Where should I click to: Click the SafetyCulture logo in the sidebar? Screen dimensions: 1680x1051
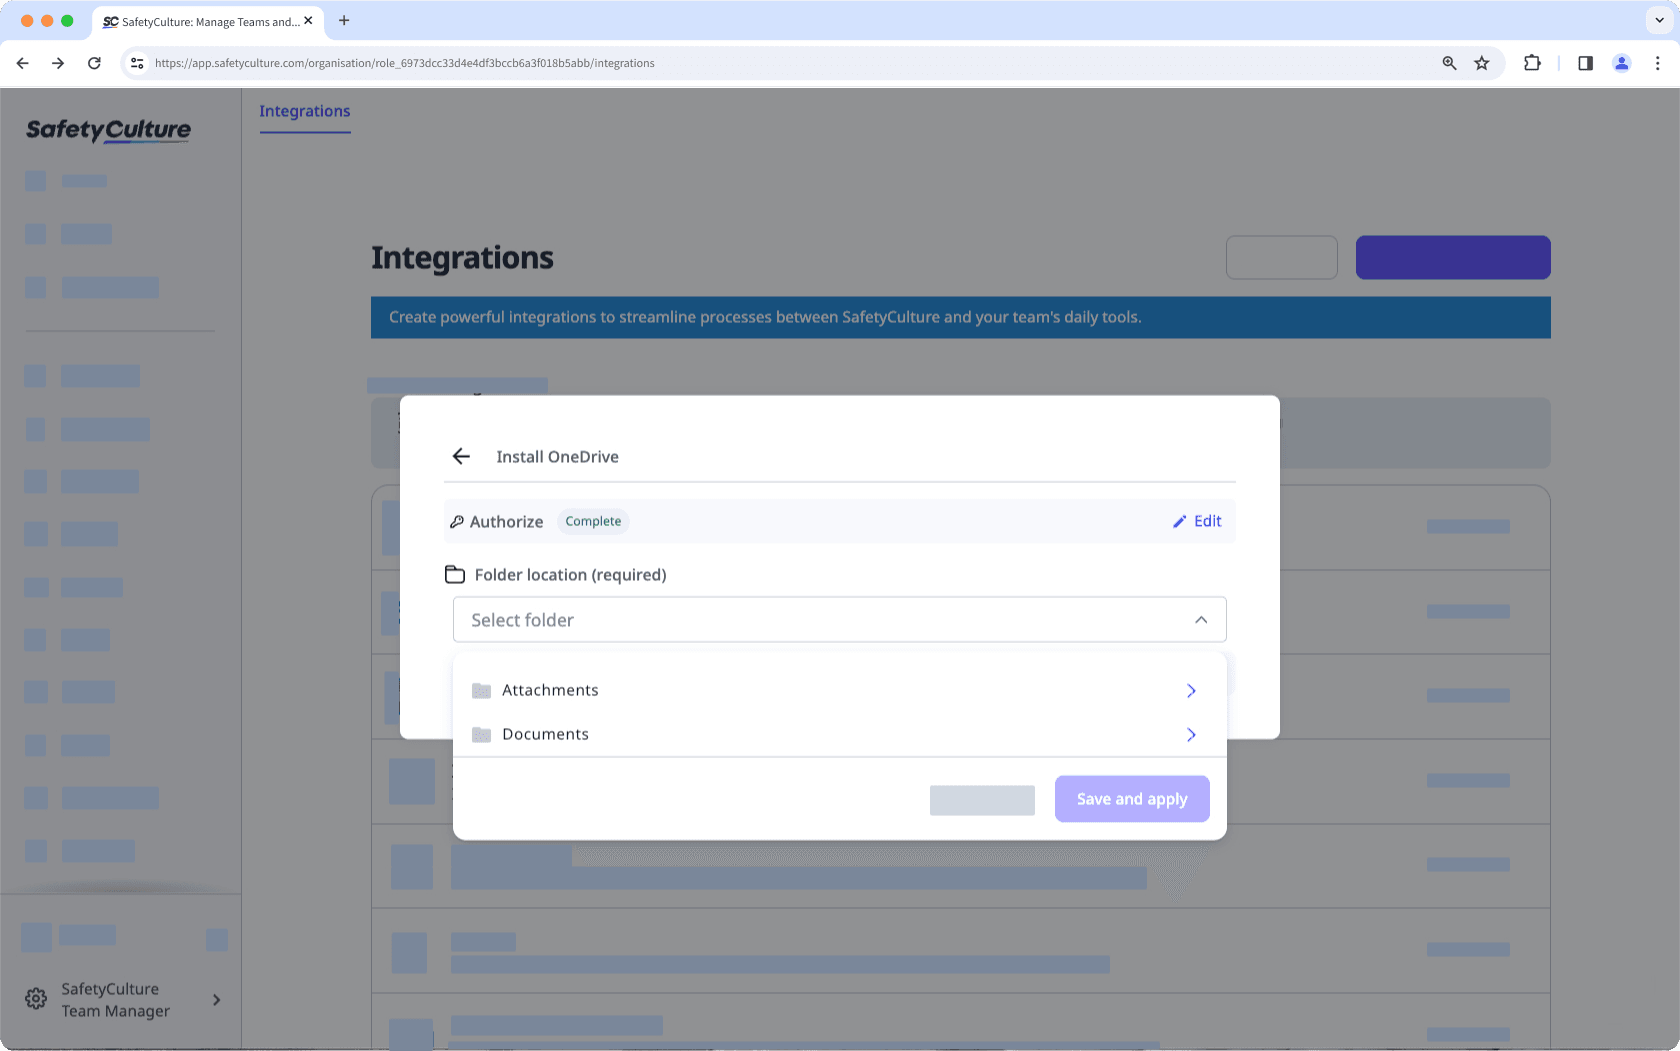(x=107, y=131)
